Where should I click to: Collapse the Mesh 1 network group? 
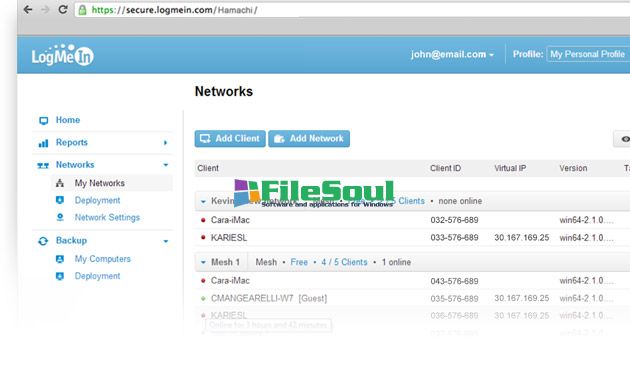point(203,262)
